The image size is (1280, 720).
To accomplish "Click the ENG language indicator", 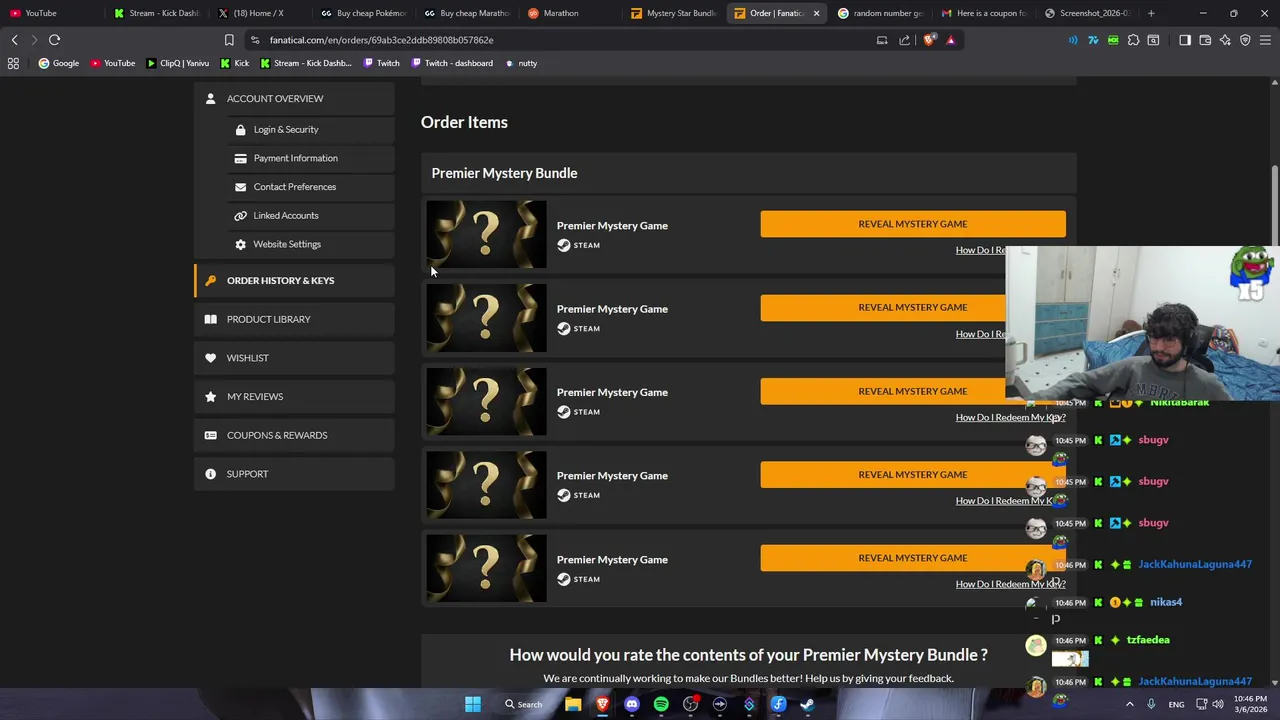I will (x=1176, y=704).
